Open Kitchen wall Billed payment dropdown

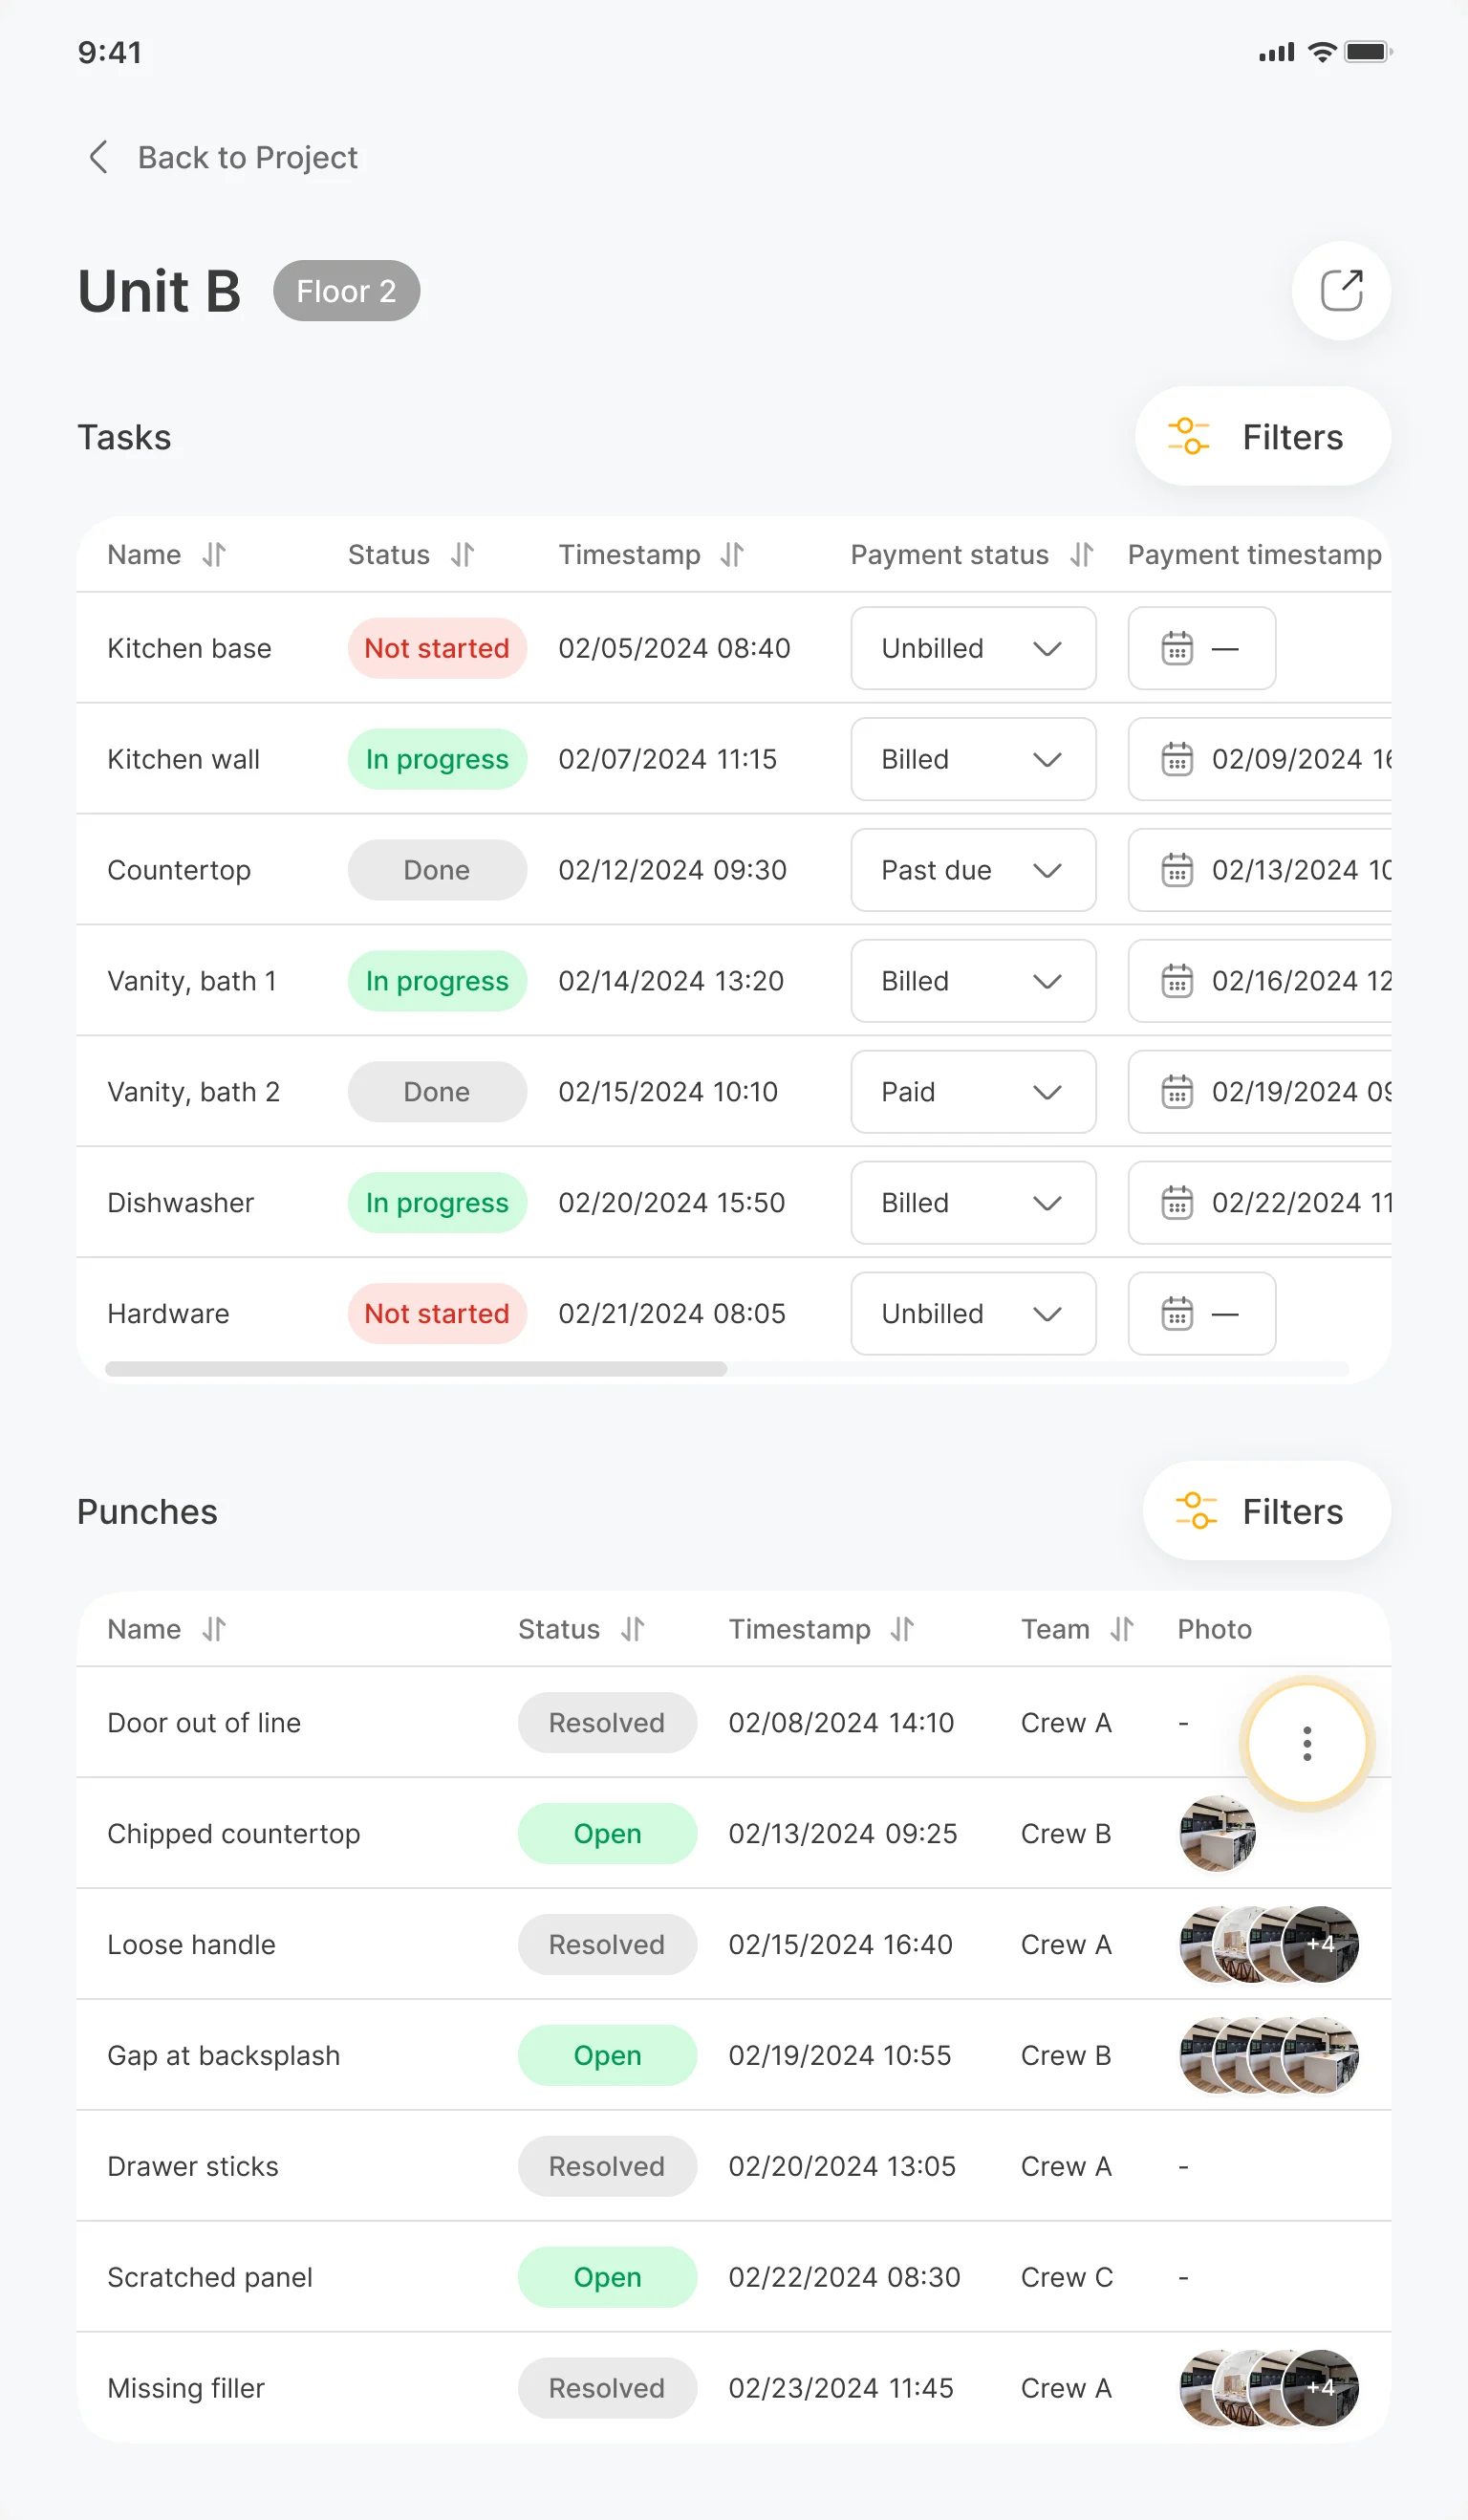pyautogui.click(x=973, y=759)
